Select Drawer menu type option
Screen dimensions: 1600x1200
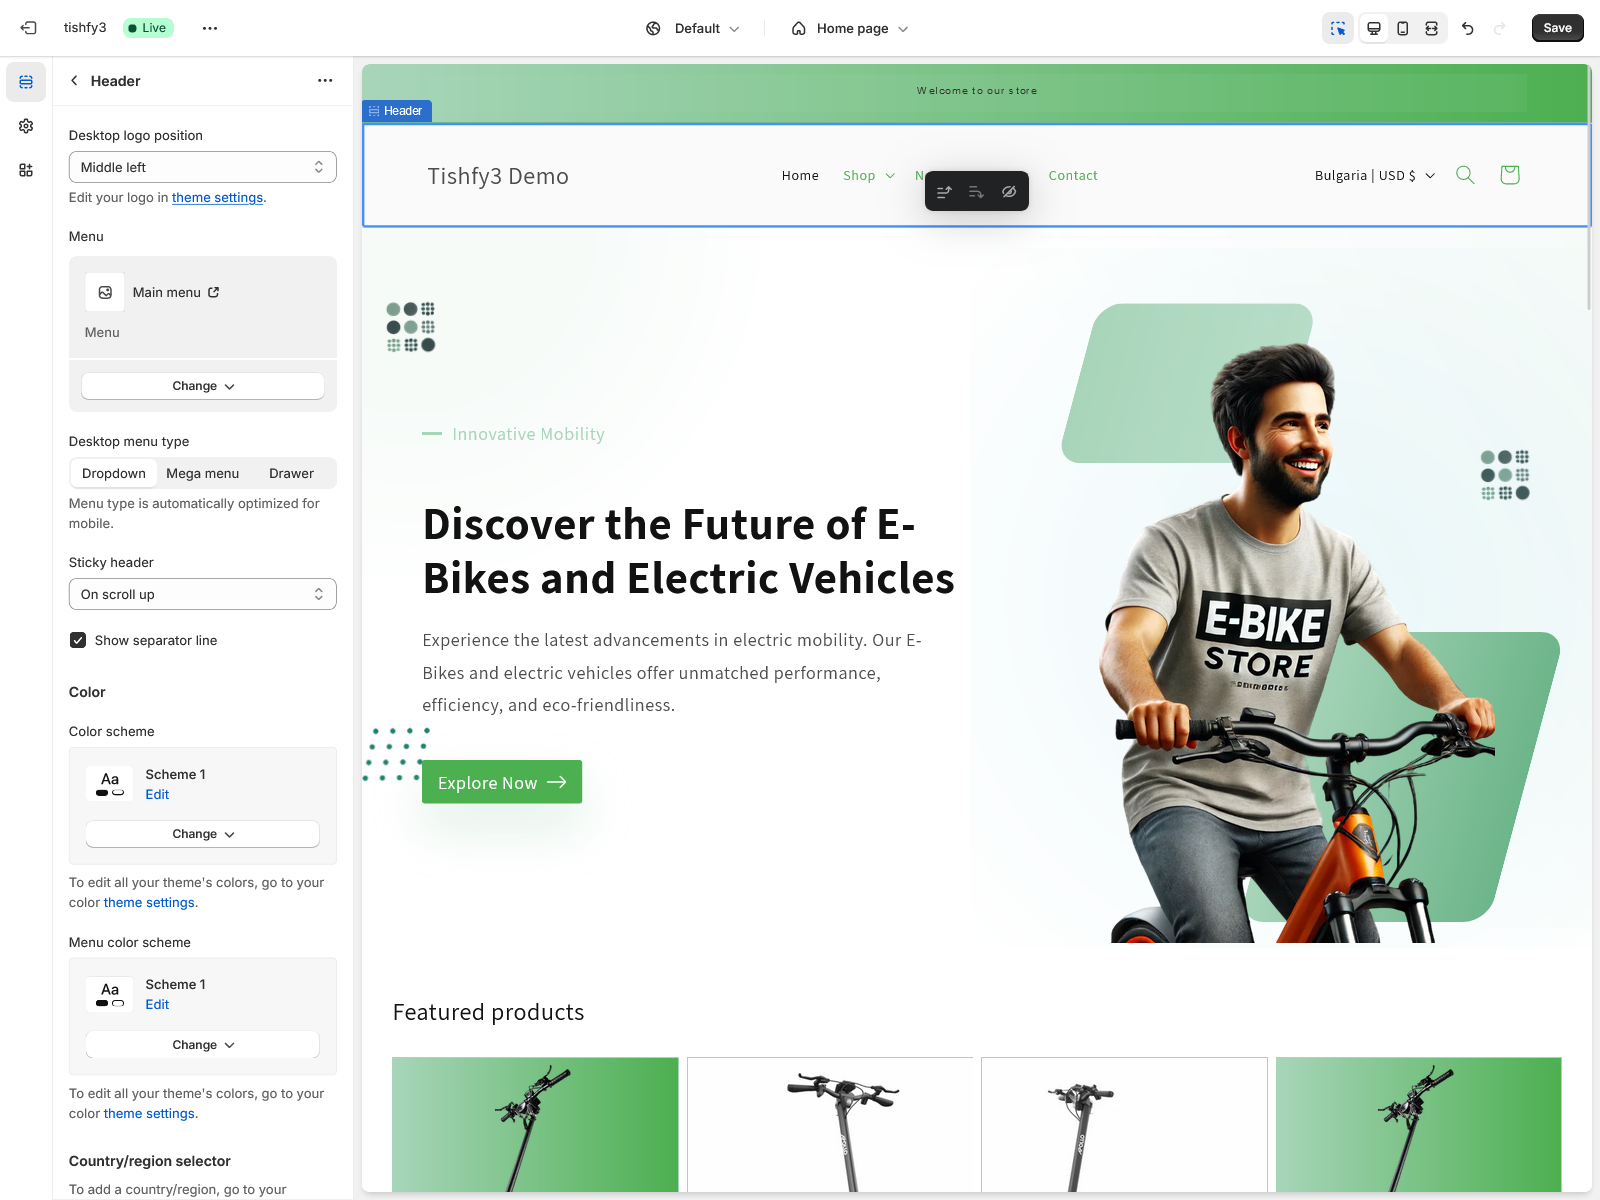click(x=291, y=473)
